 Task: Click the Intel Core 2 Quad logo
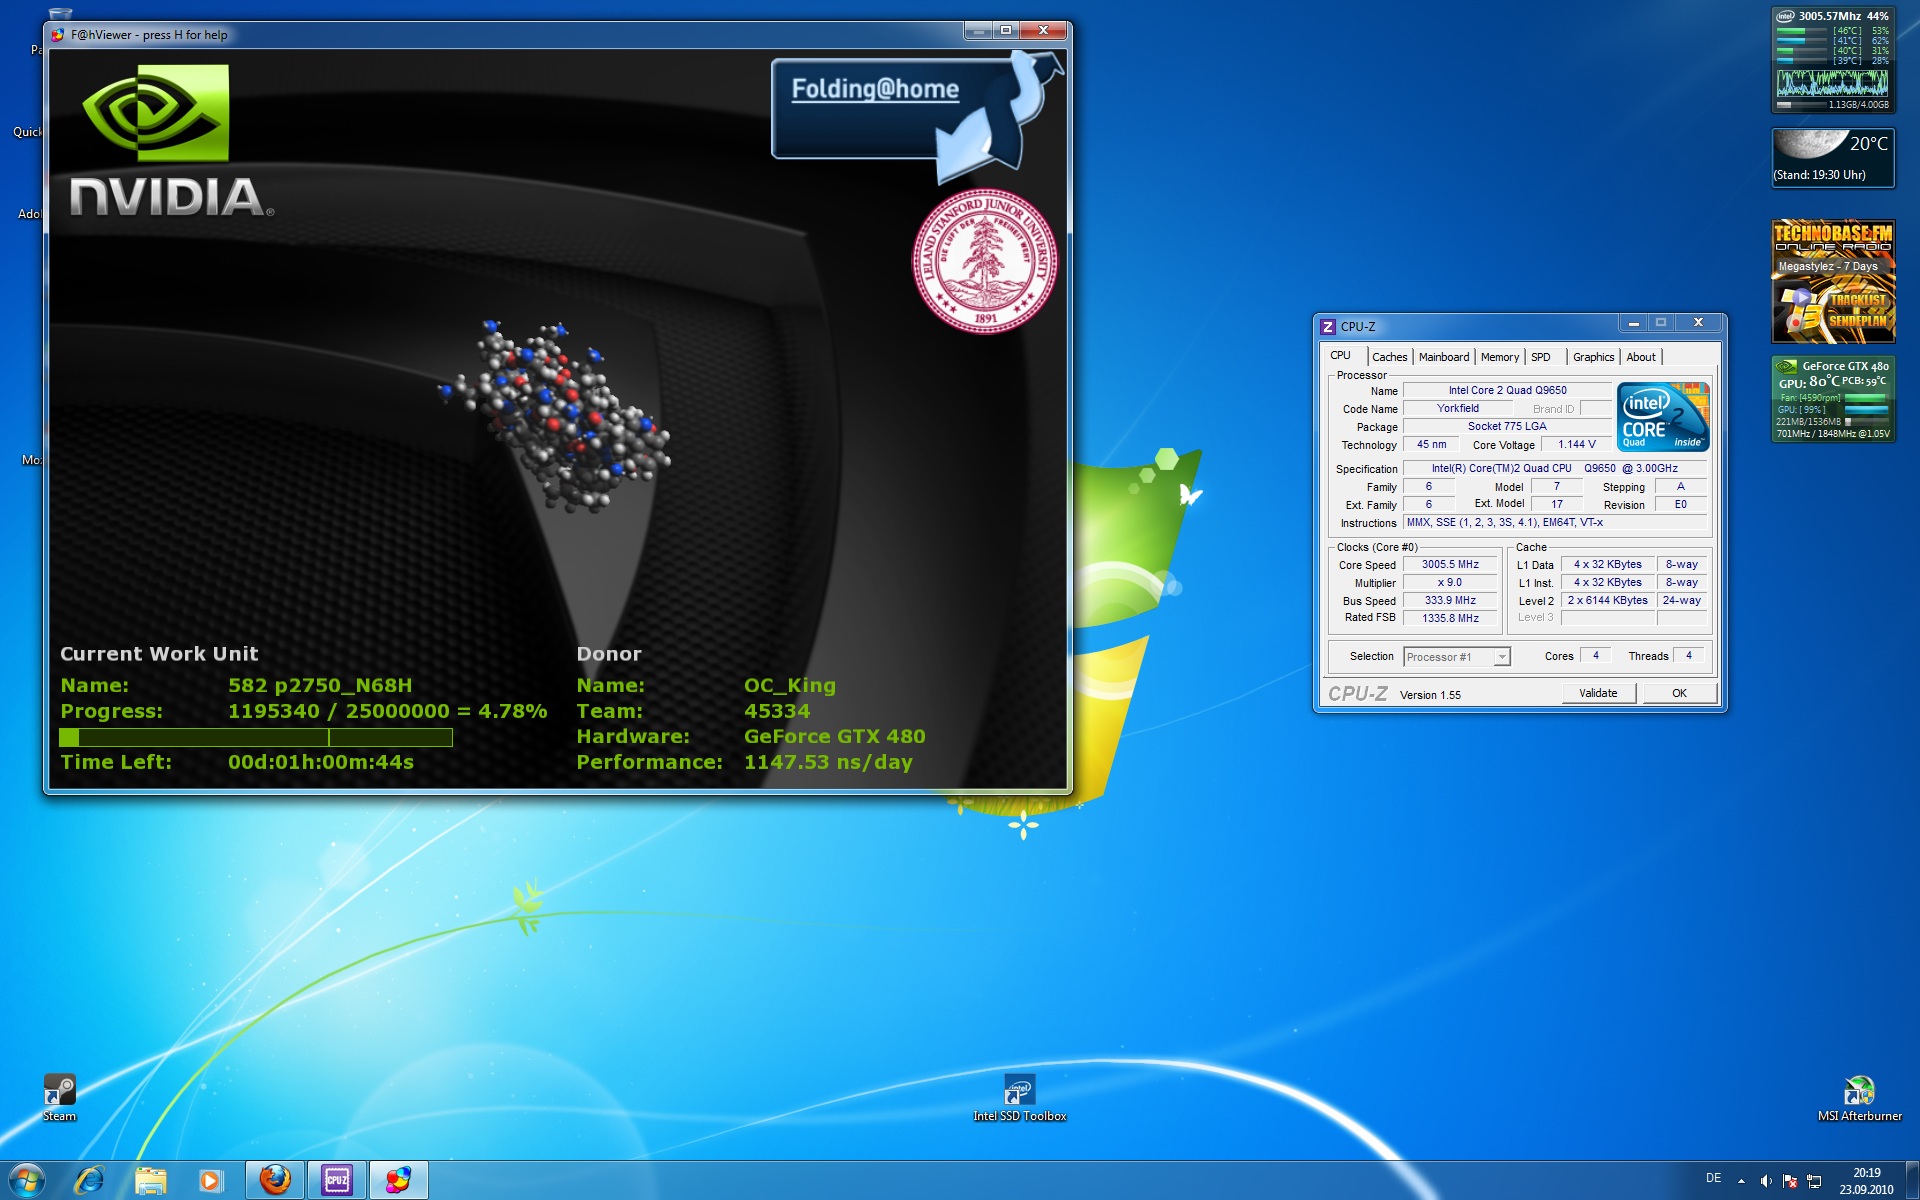[1663, 417]
